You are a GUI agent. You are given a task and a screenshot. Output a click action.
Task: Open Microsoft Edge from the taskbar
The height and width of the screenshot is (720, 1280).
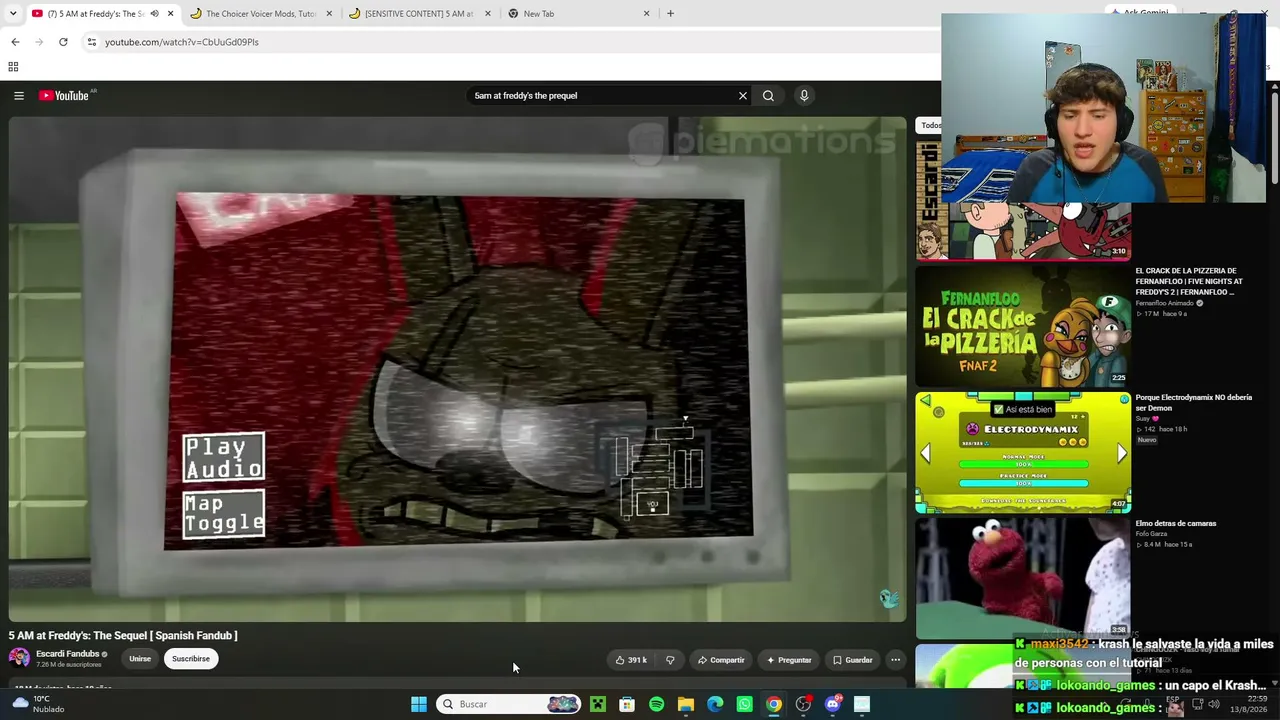(715, 704)
